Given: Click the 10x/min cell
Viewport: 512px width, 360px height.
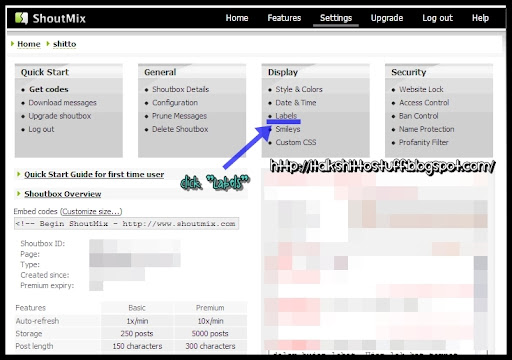Looking at the screenshot, I should [210, 321].
